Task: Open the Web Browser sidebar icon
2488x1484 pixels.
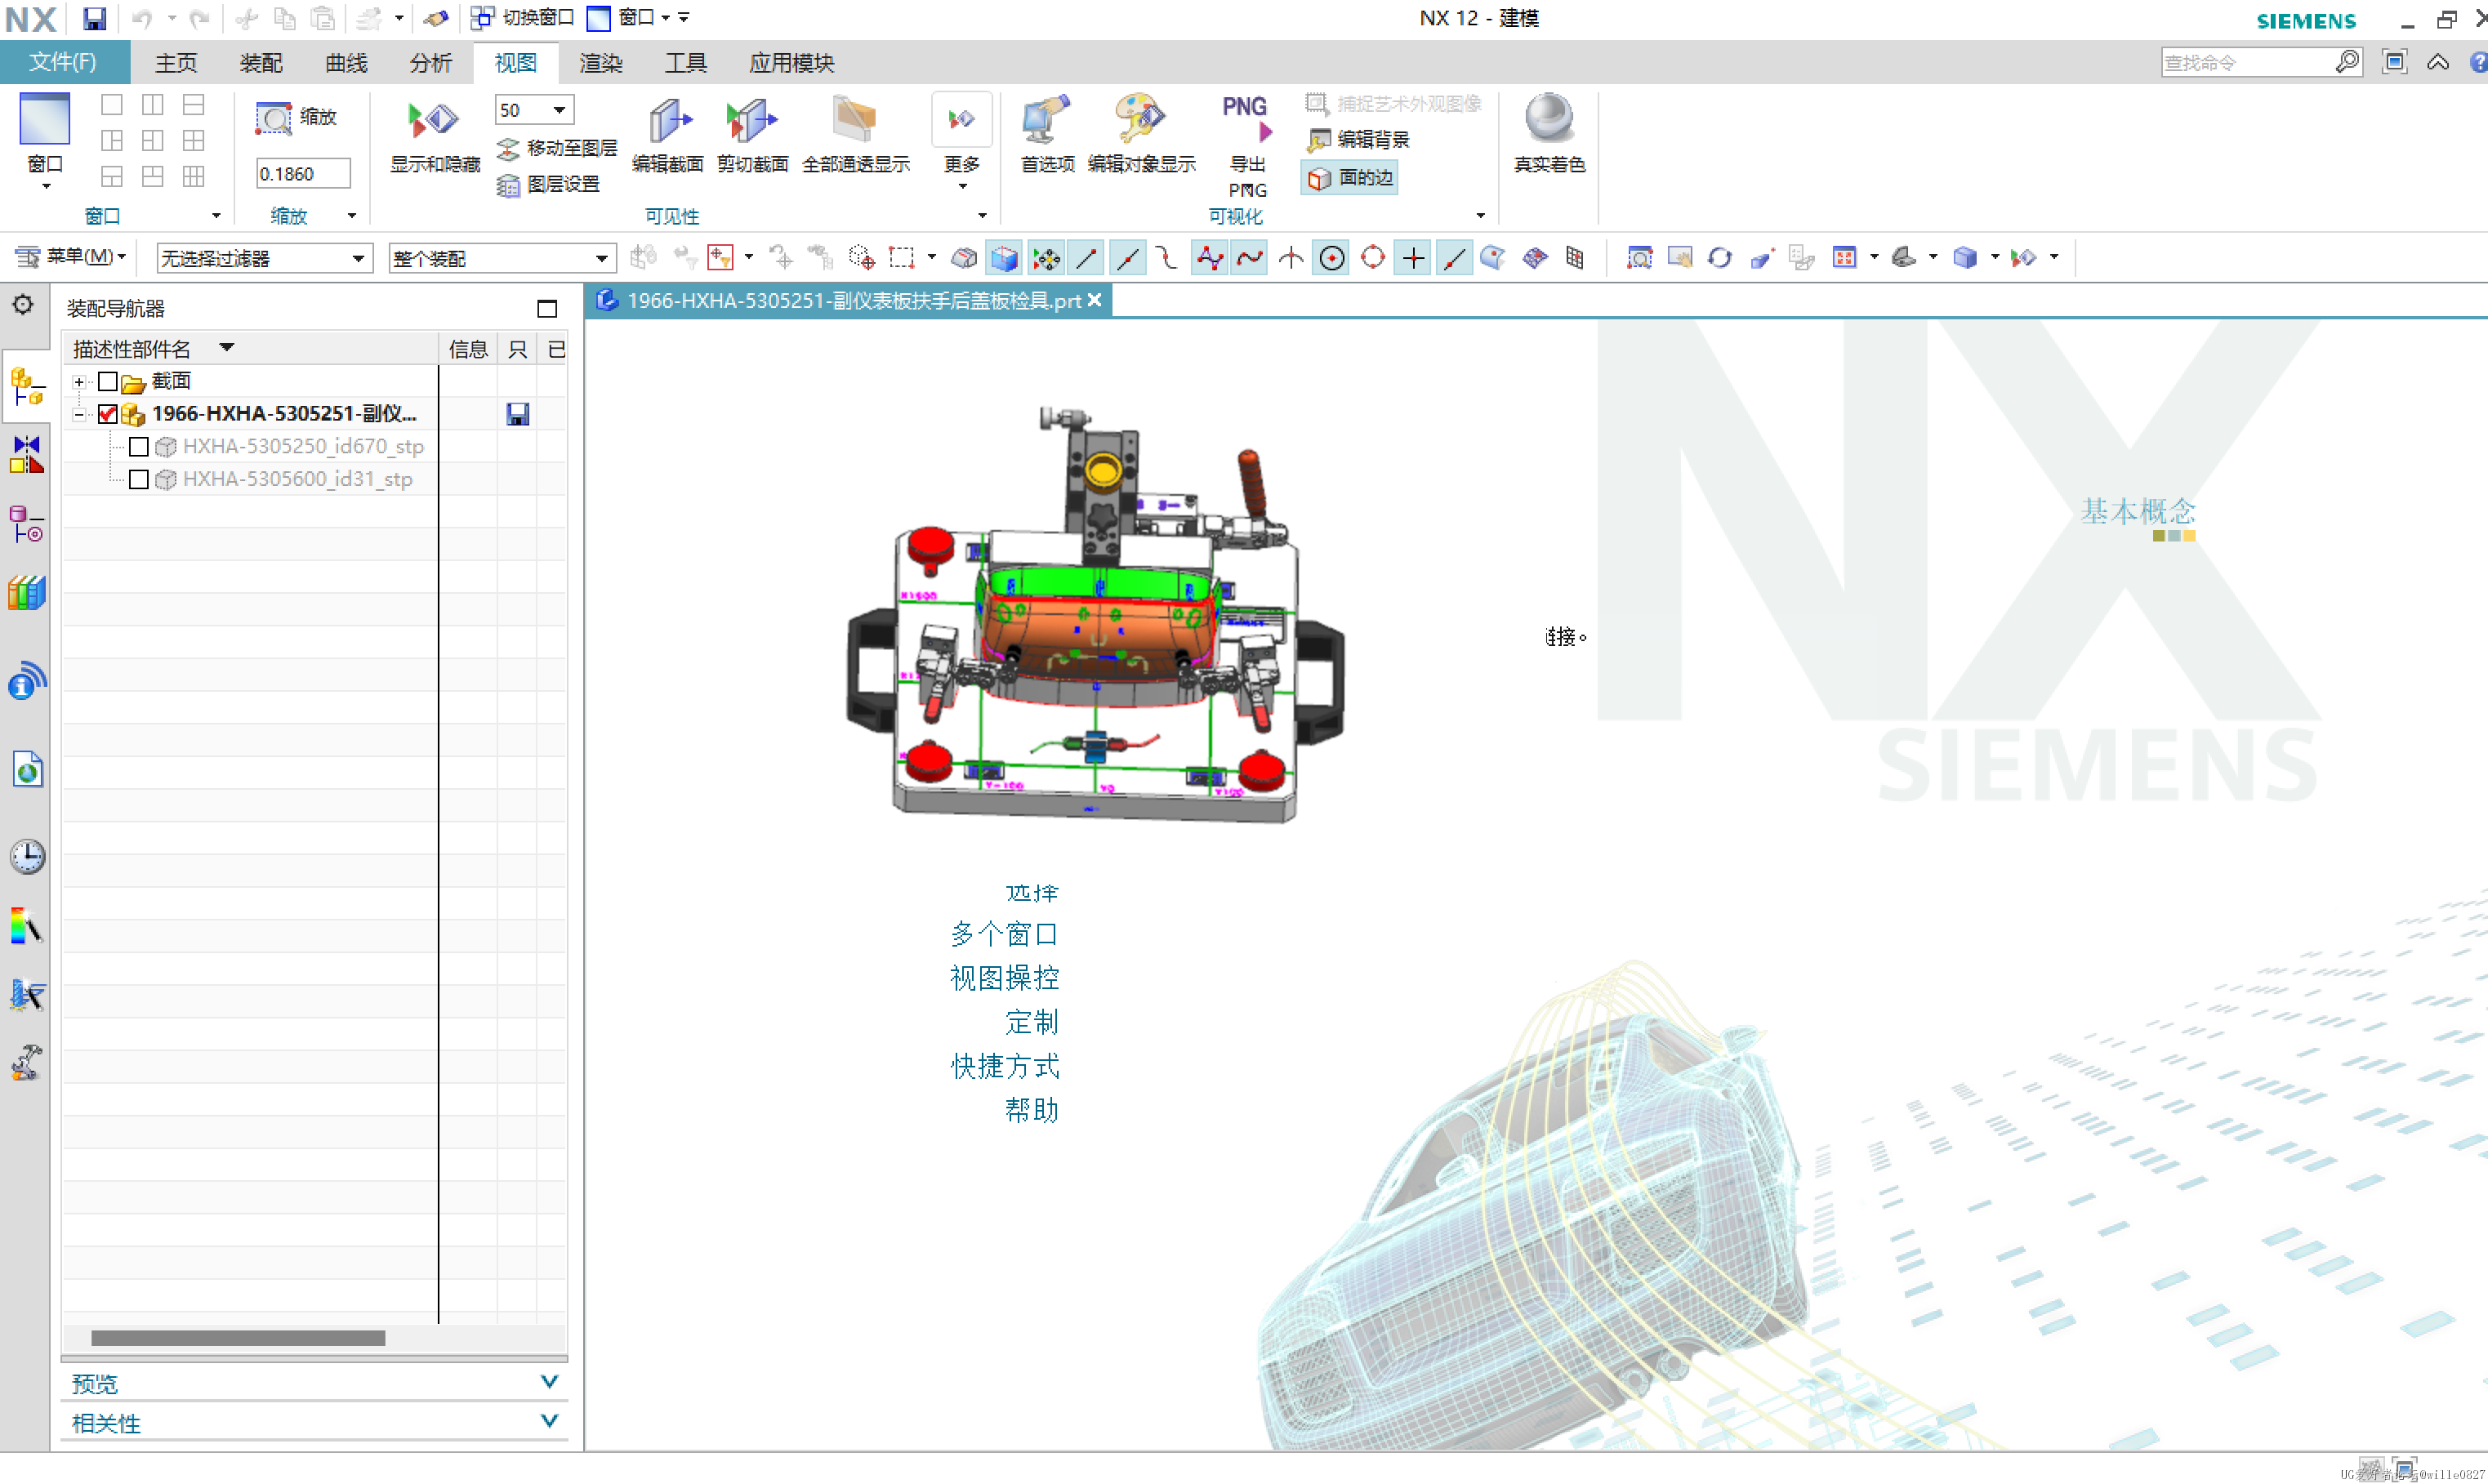Action: tap(27, 770)
